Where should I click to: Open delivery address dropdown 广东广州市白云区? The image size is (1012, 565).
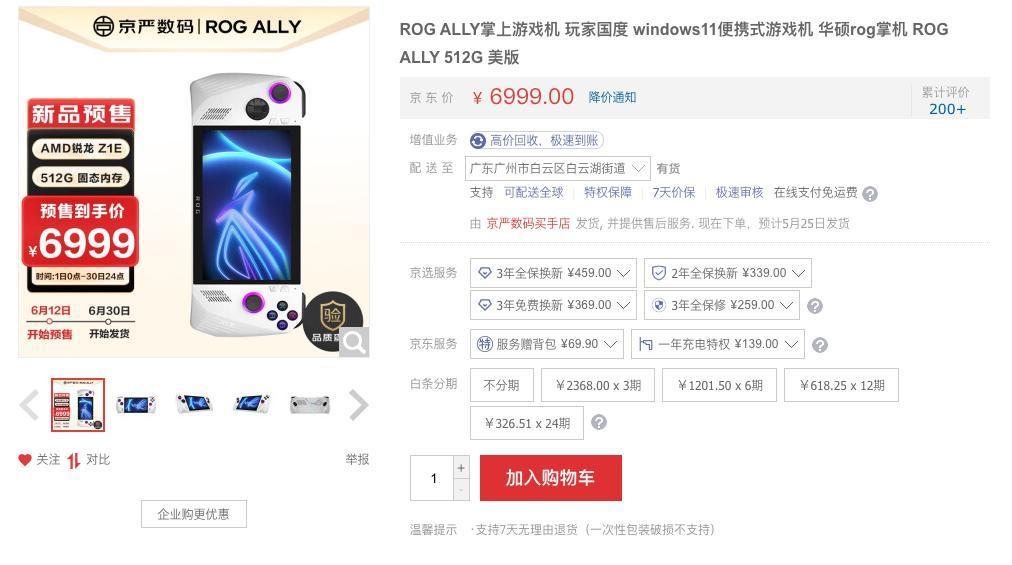coord(558,169)
